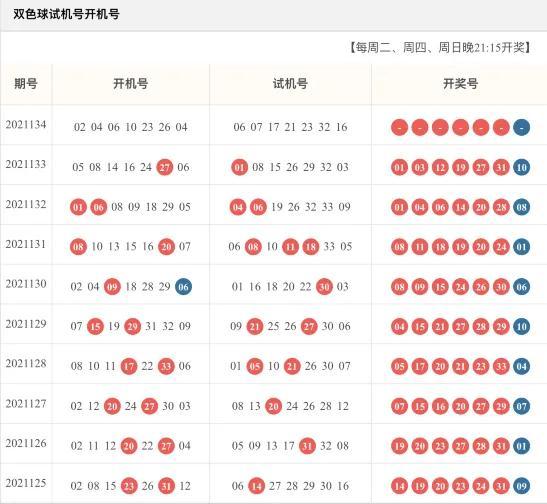Click period number 2021132
This screenshot has width=547, height=504.
(26, 204)
